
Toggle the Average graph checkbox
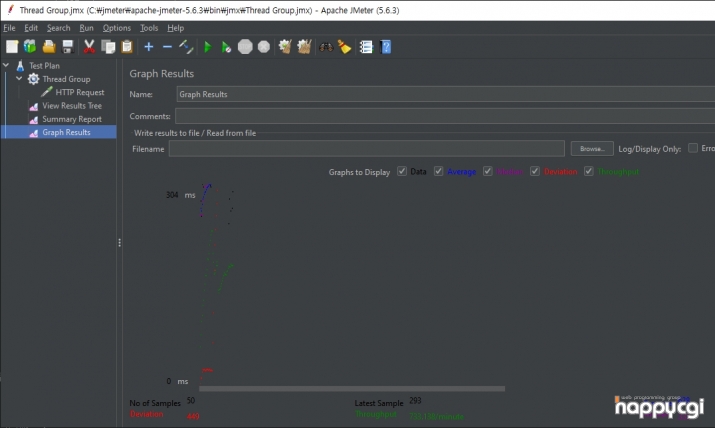click(x=438, y=171)
